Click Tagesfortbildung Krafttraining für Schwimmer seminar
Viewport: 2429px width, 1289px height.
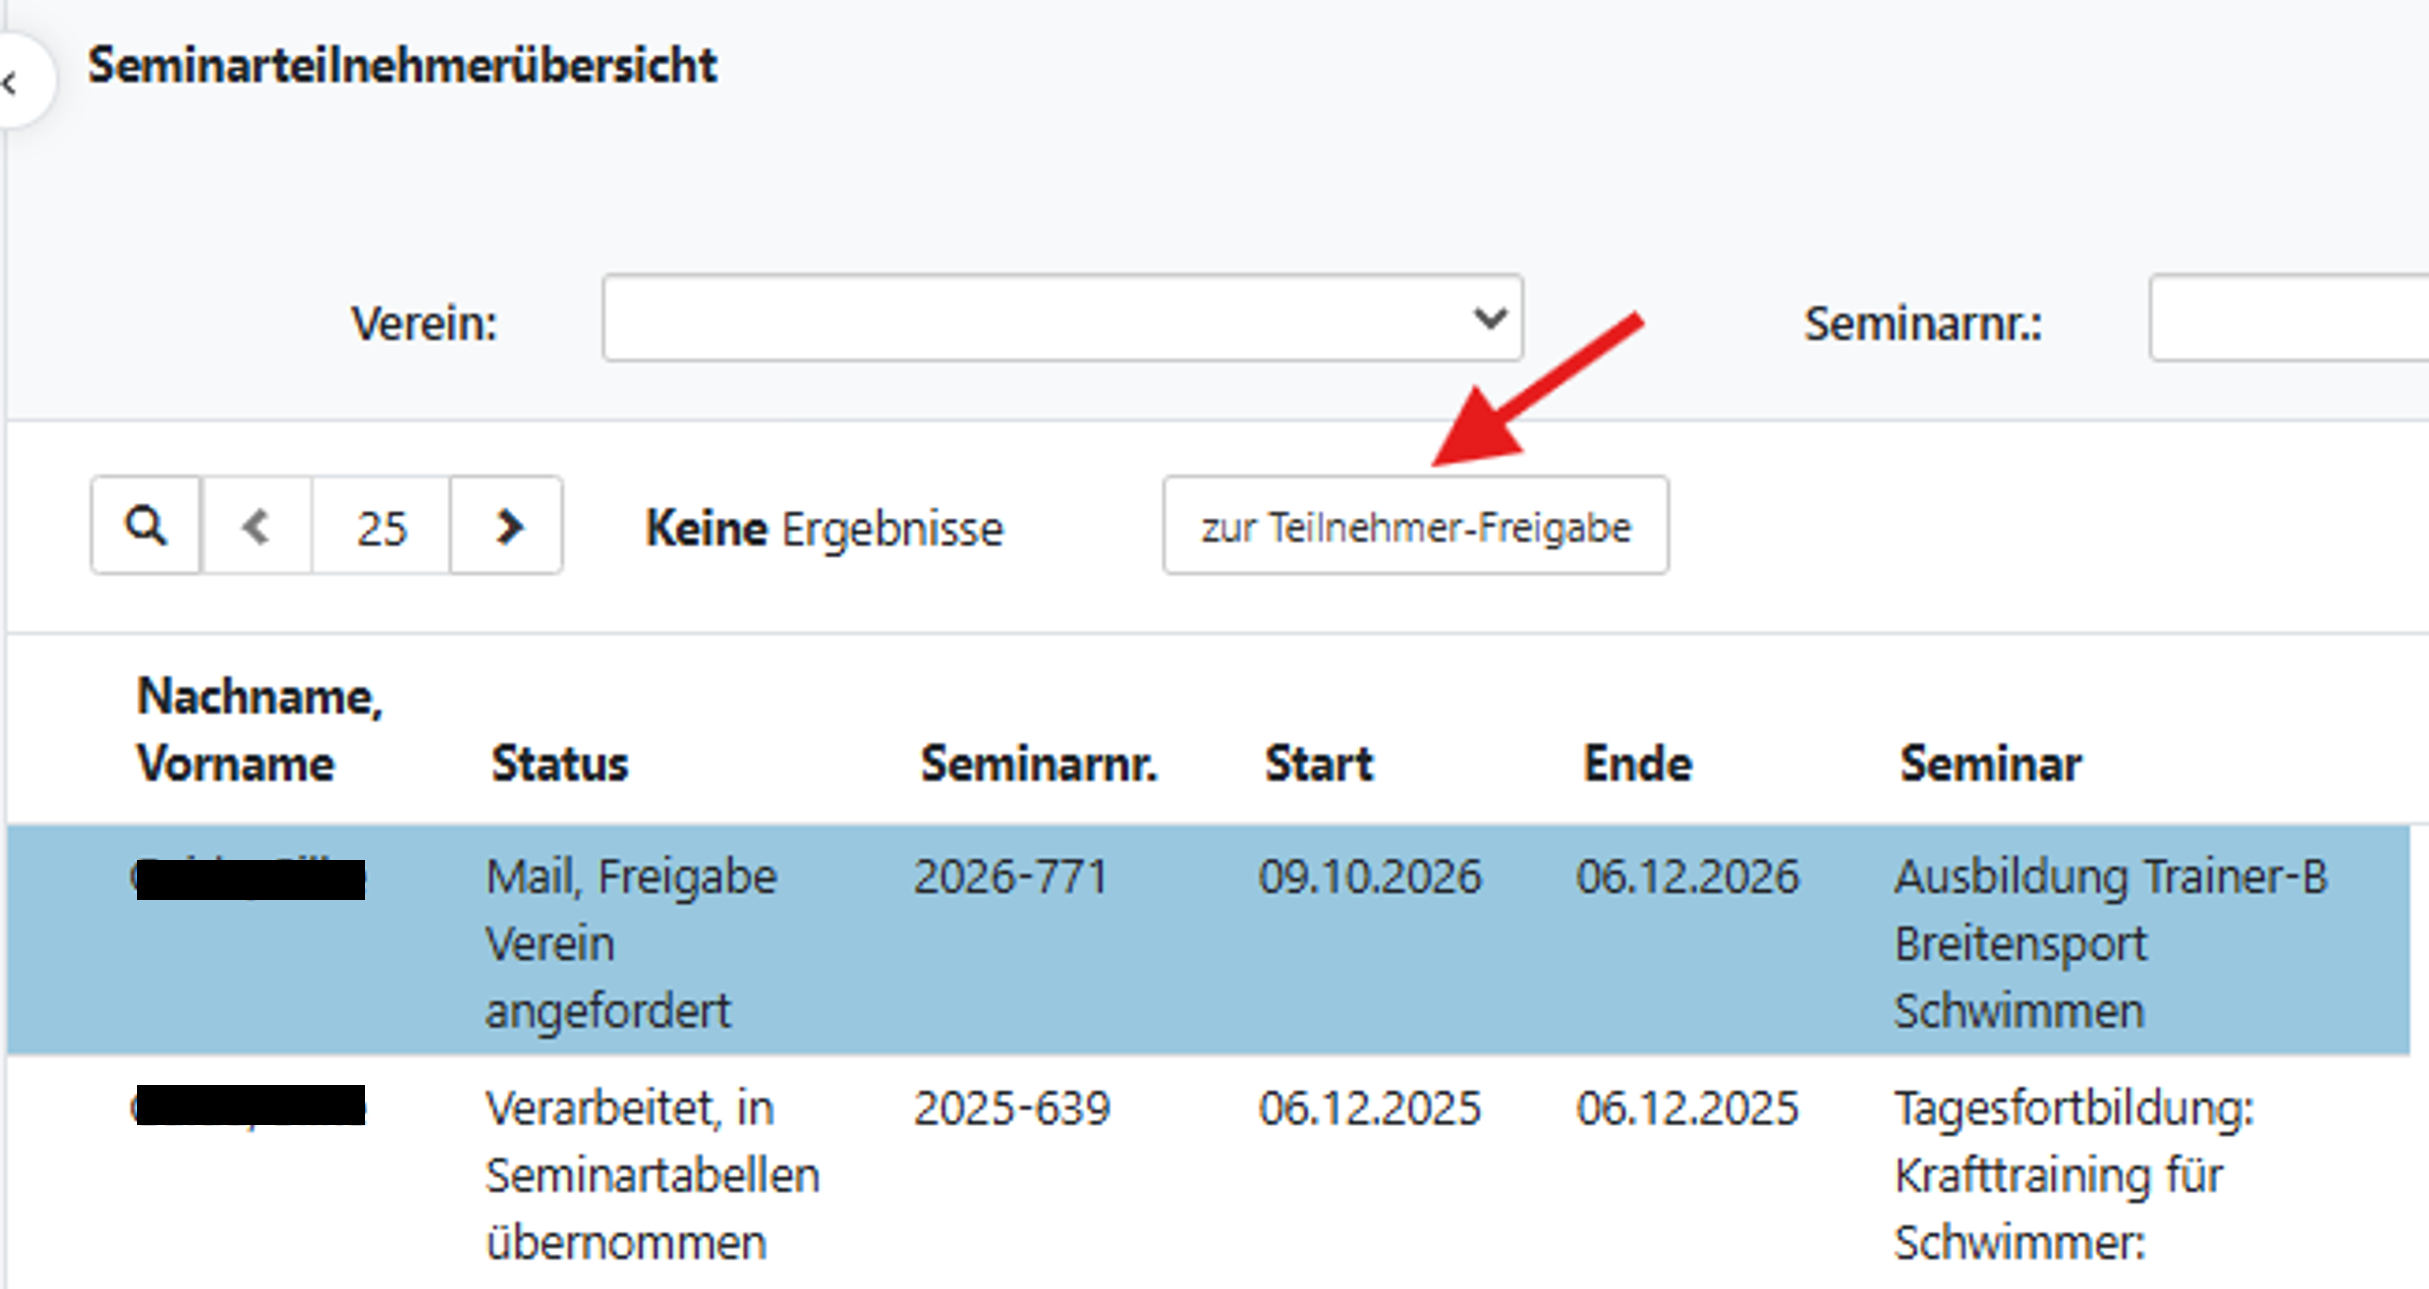click(x=2074, y=1175)
